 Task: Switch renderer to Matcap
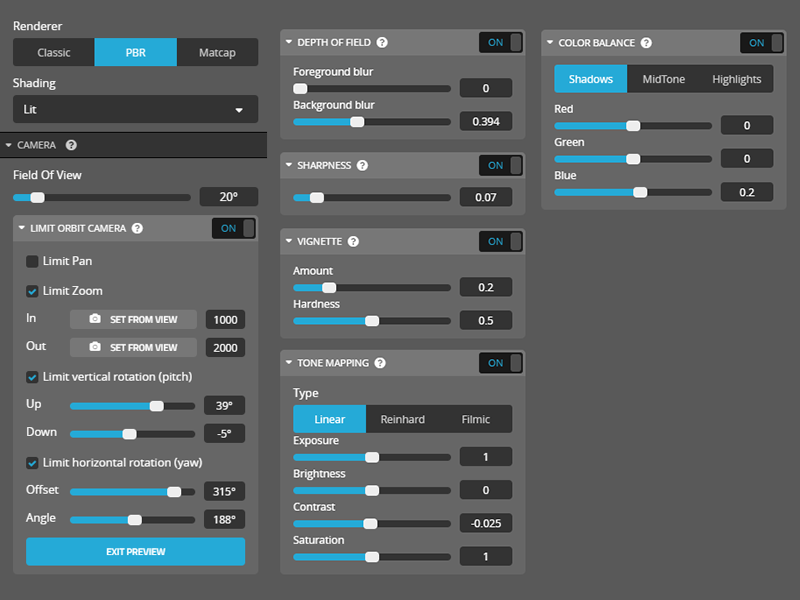click(217, 52)
